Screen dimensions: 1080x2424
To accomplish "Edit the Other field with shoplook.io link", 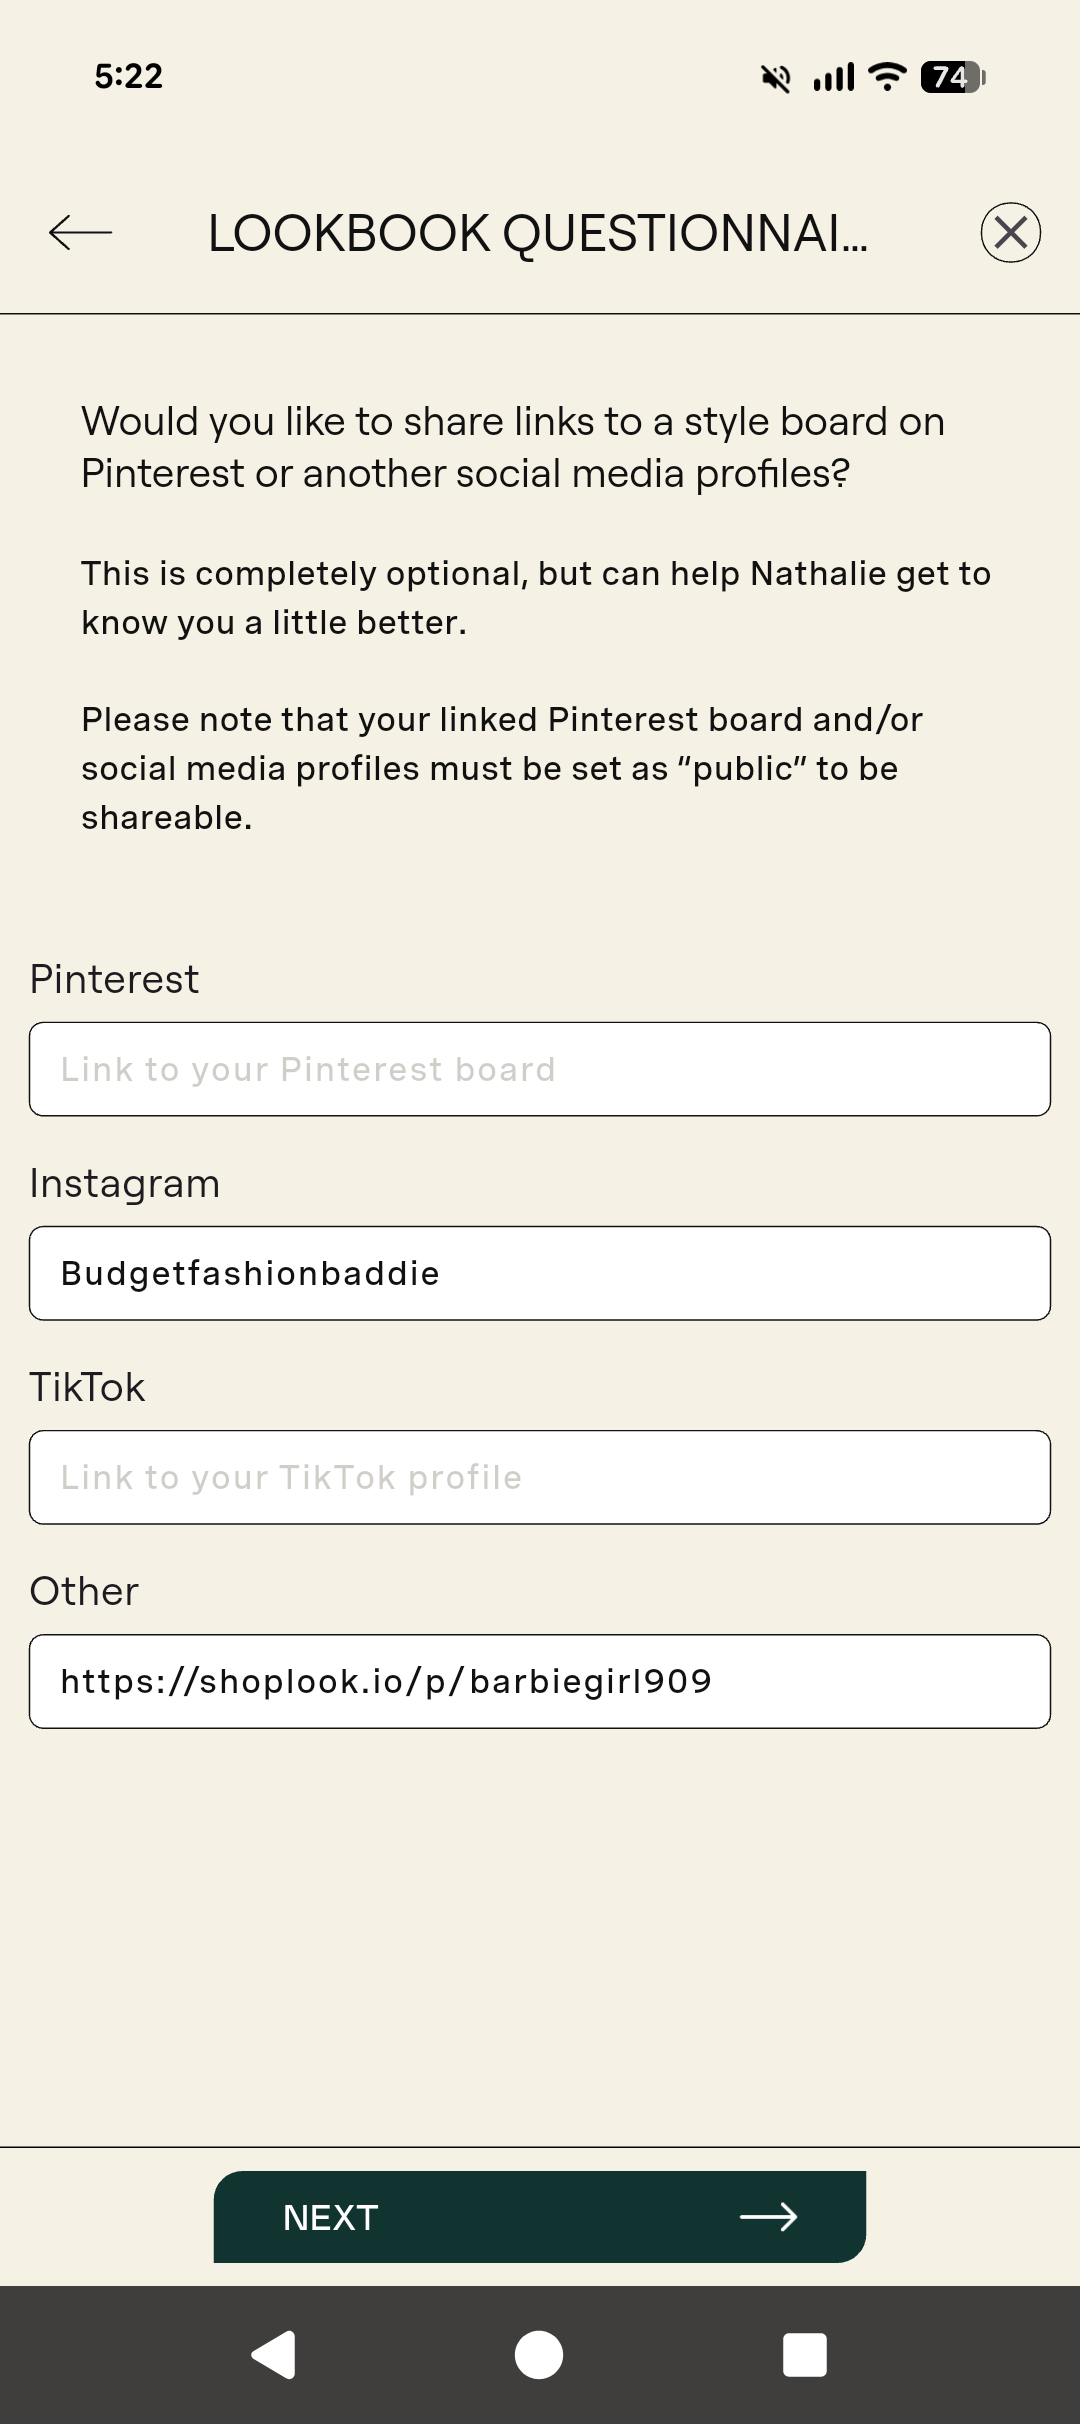I will pyautogui.click(x=540, y=1681).
